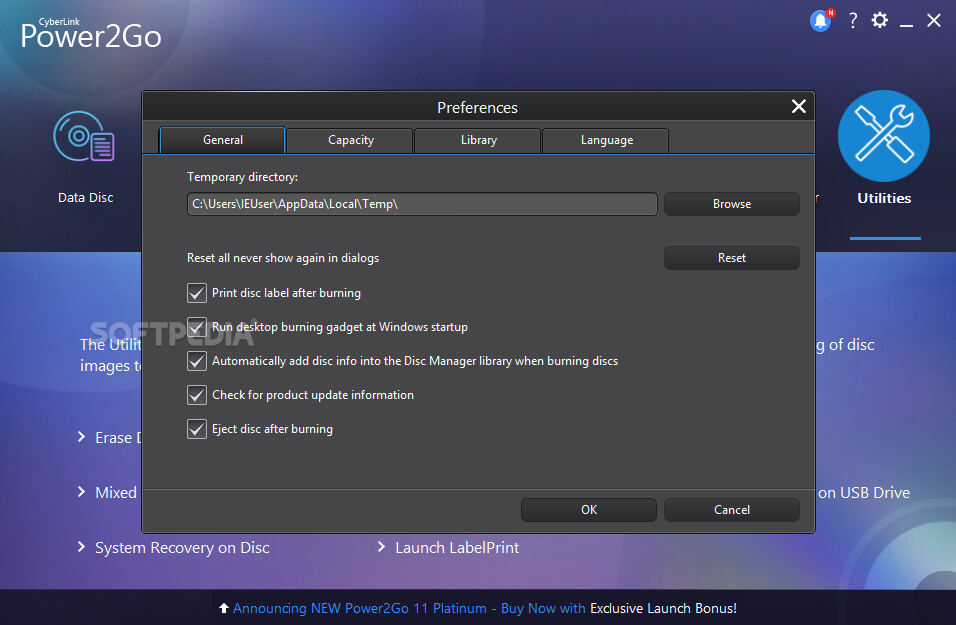The width and height of the screenshot is (956, 625).
Task: Select the Utilities wrench and screwdriver icon
Action: click(x=883, y=135)
